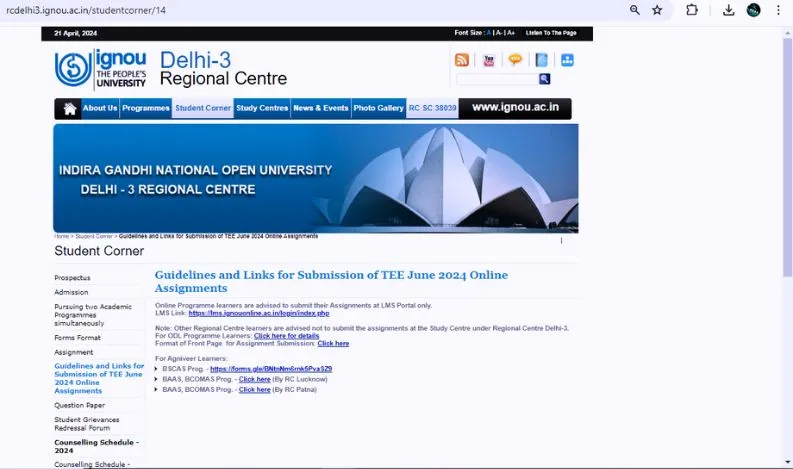Click here link by RC Lucknow
Screen dimensions: 793x469
254,379
